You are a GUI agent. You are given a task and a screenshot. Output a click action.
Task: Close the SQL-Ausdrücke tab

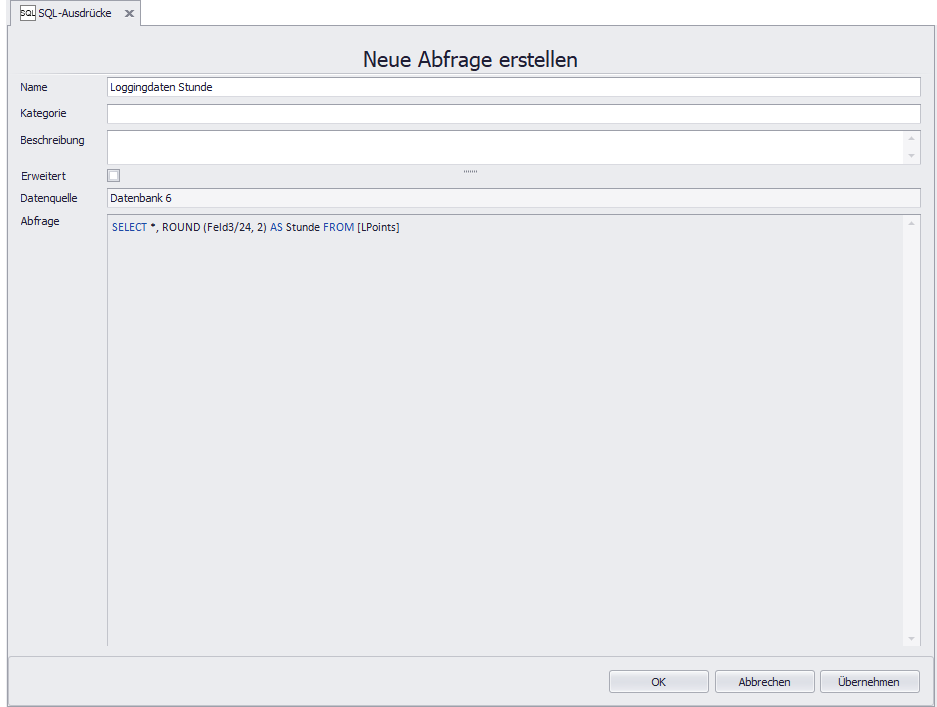(x=128, y=15)
